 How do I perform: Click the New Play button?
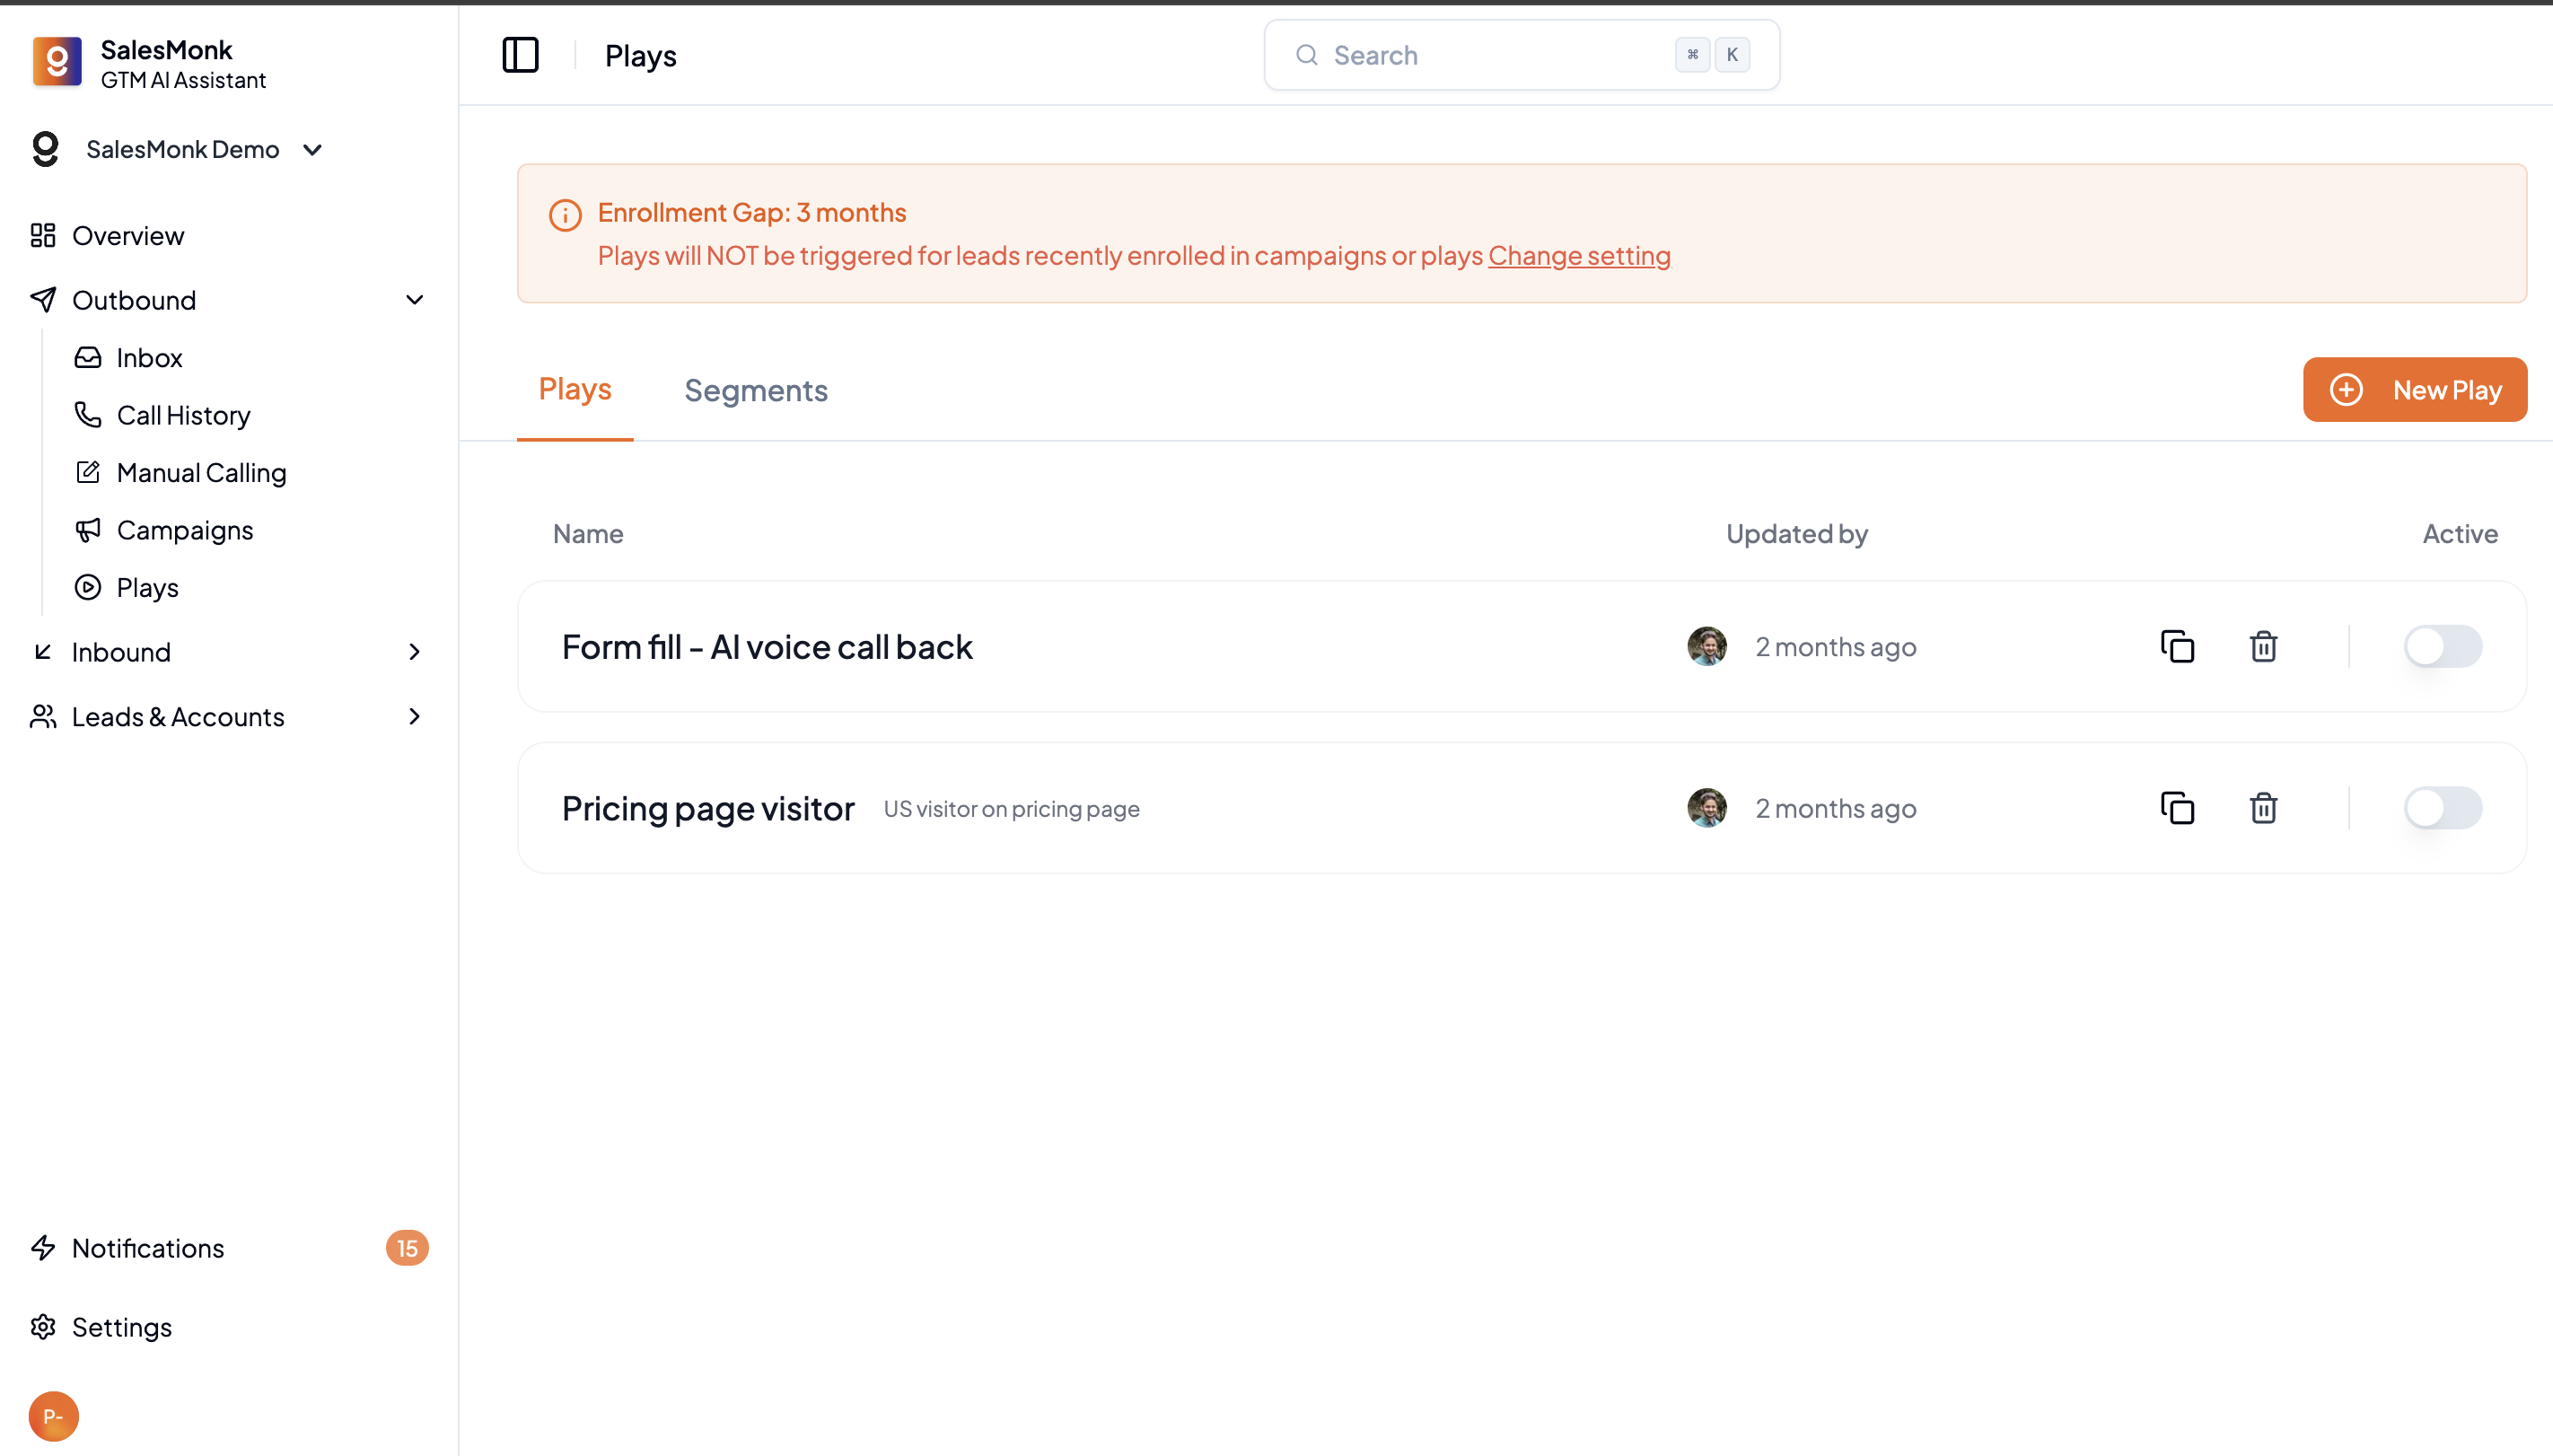click(2414, 390)
